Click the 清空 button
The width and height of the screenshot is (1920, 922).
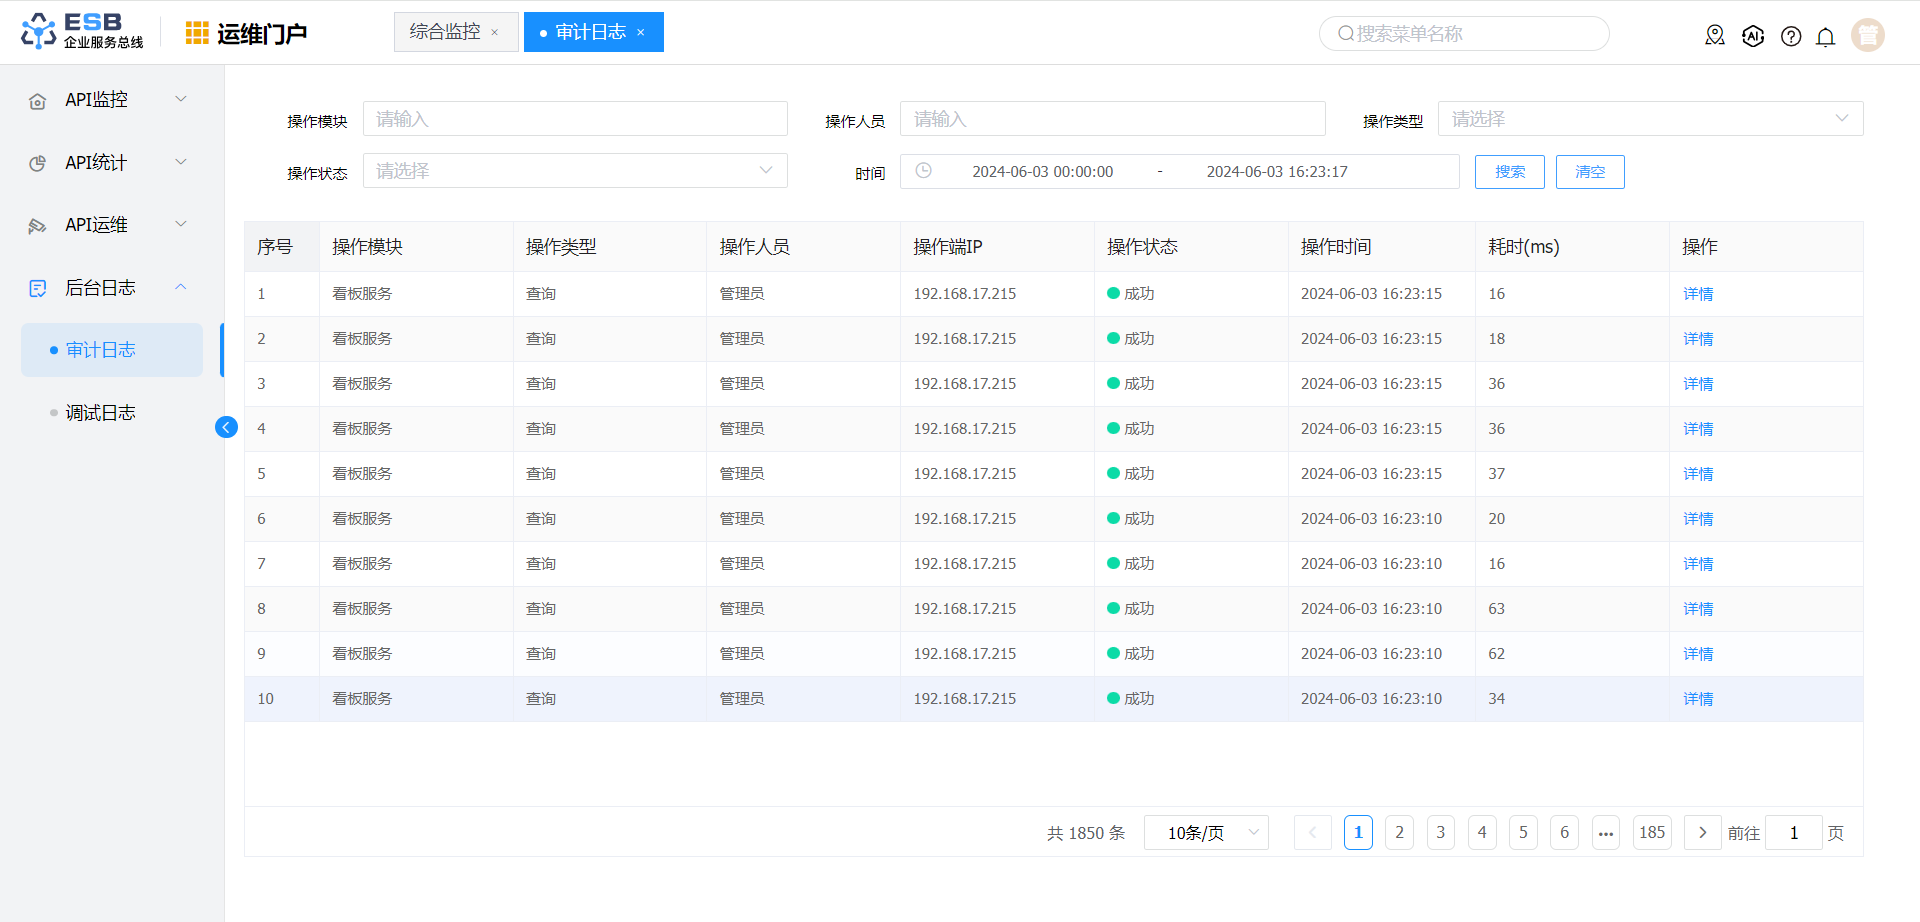click(x=1589, y=172)
